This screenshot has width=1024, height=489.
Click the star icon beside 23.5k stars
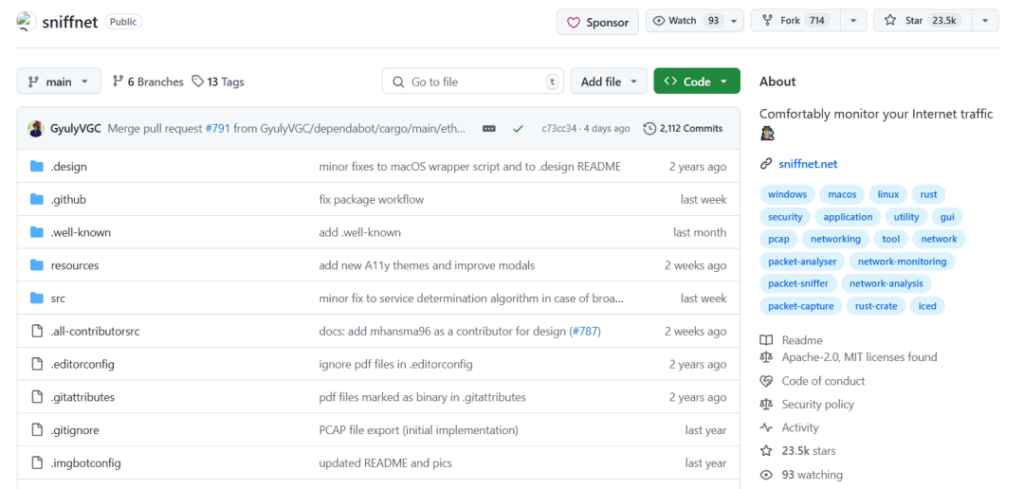pos(766,451)
